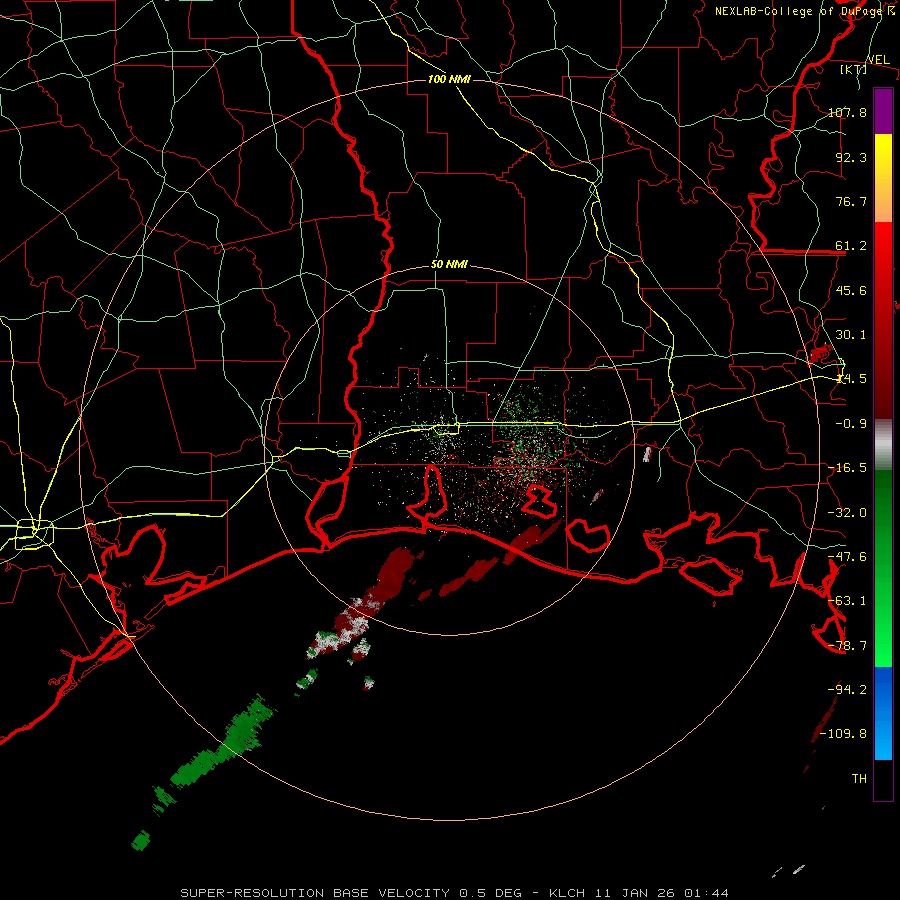
Task: Click the TH threshold label
Action: tap(859, 778)
